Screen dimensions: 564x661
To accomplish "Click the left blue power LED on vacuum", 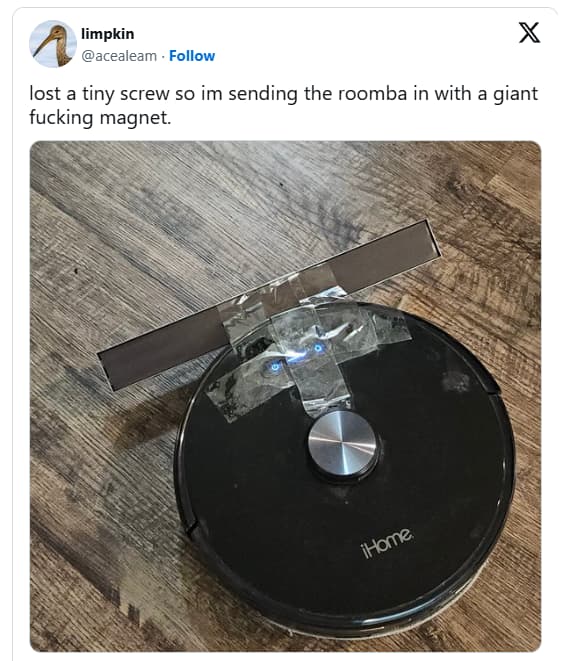I will 275,367.
